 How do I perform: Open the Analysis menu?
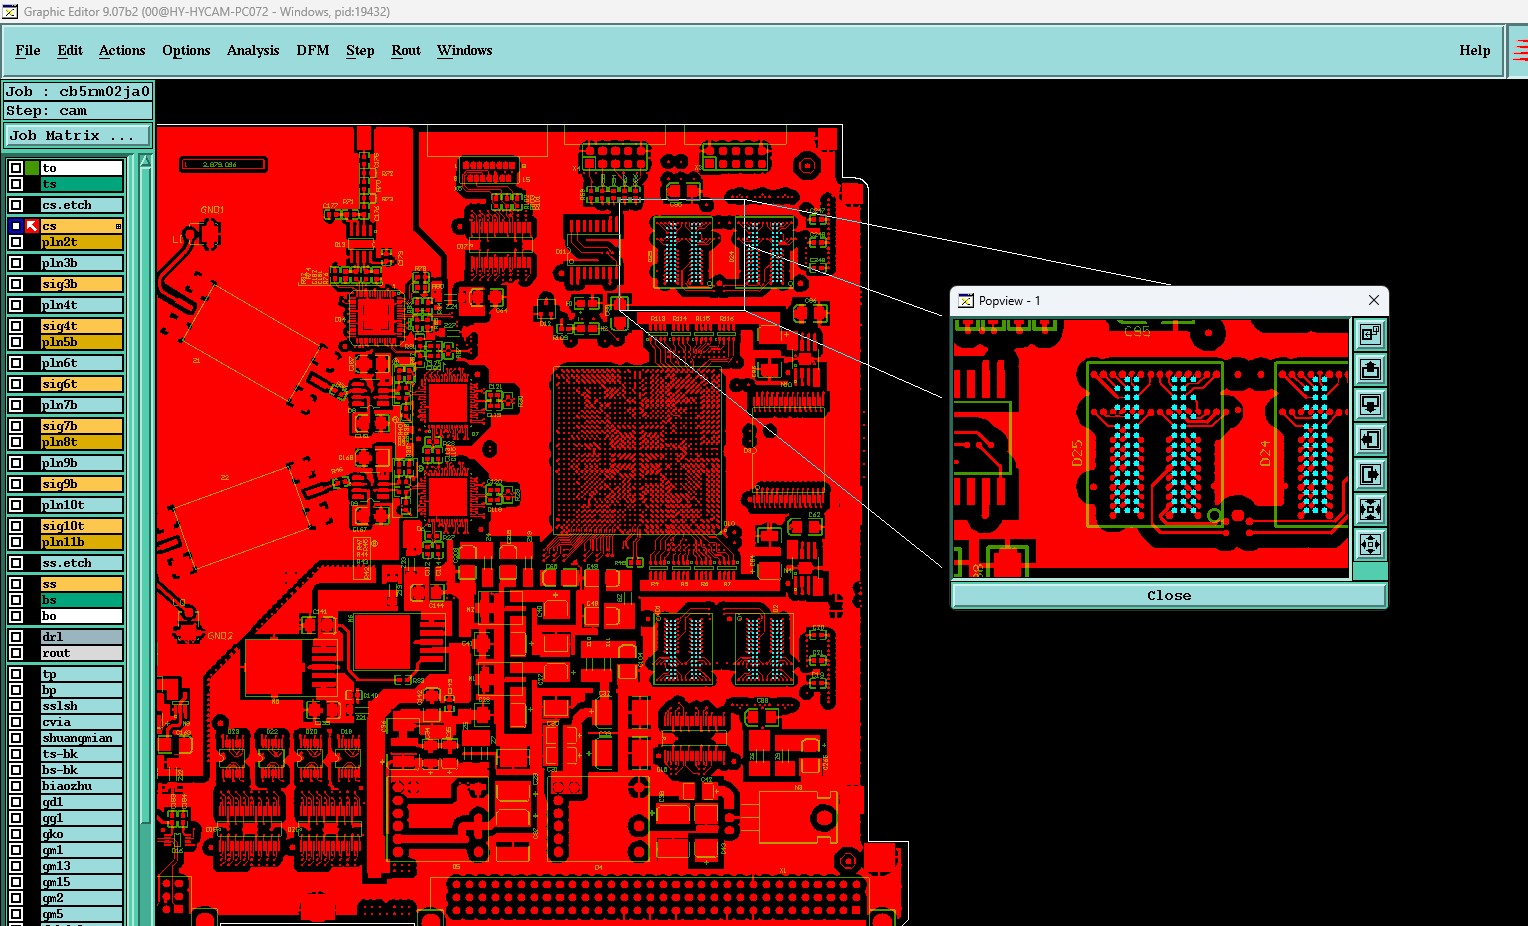[253, 50]
